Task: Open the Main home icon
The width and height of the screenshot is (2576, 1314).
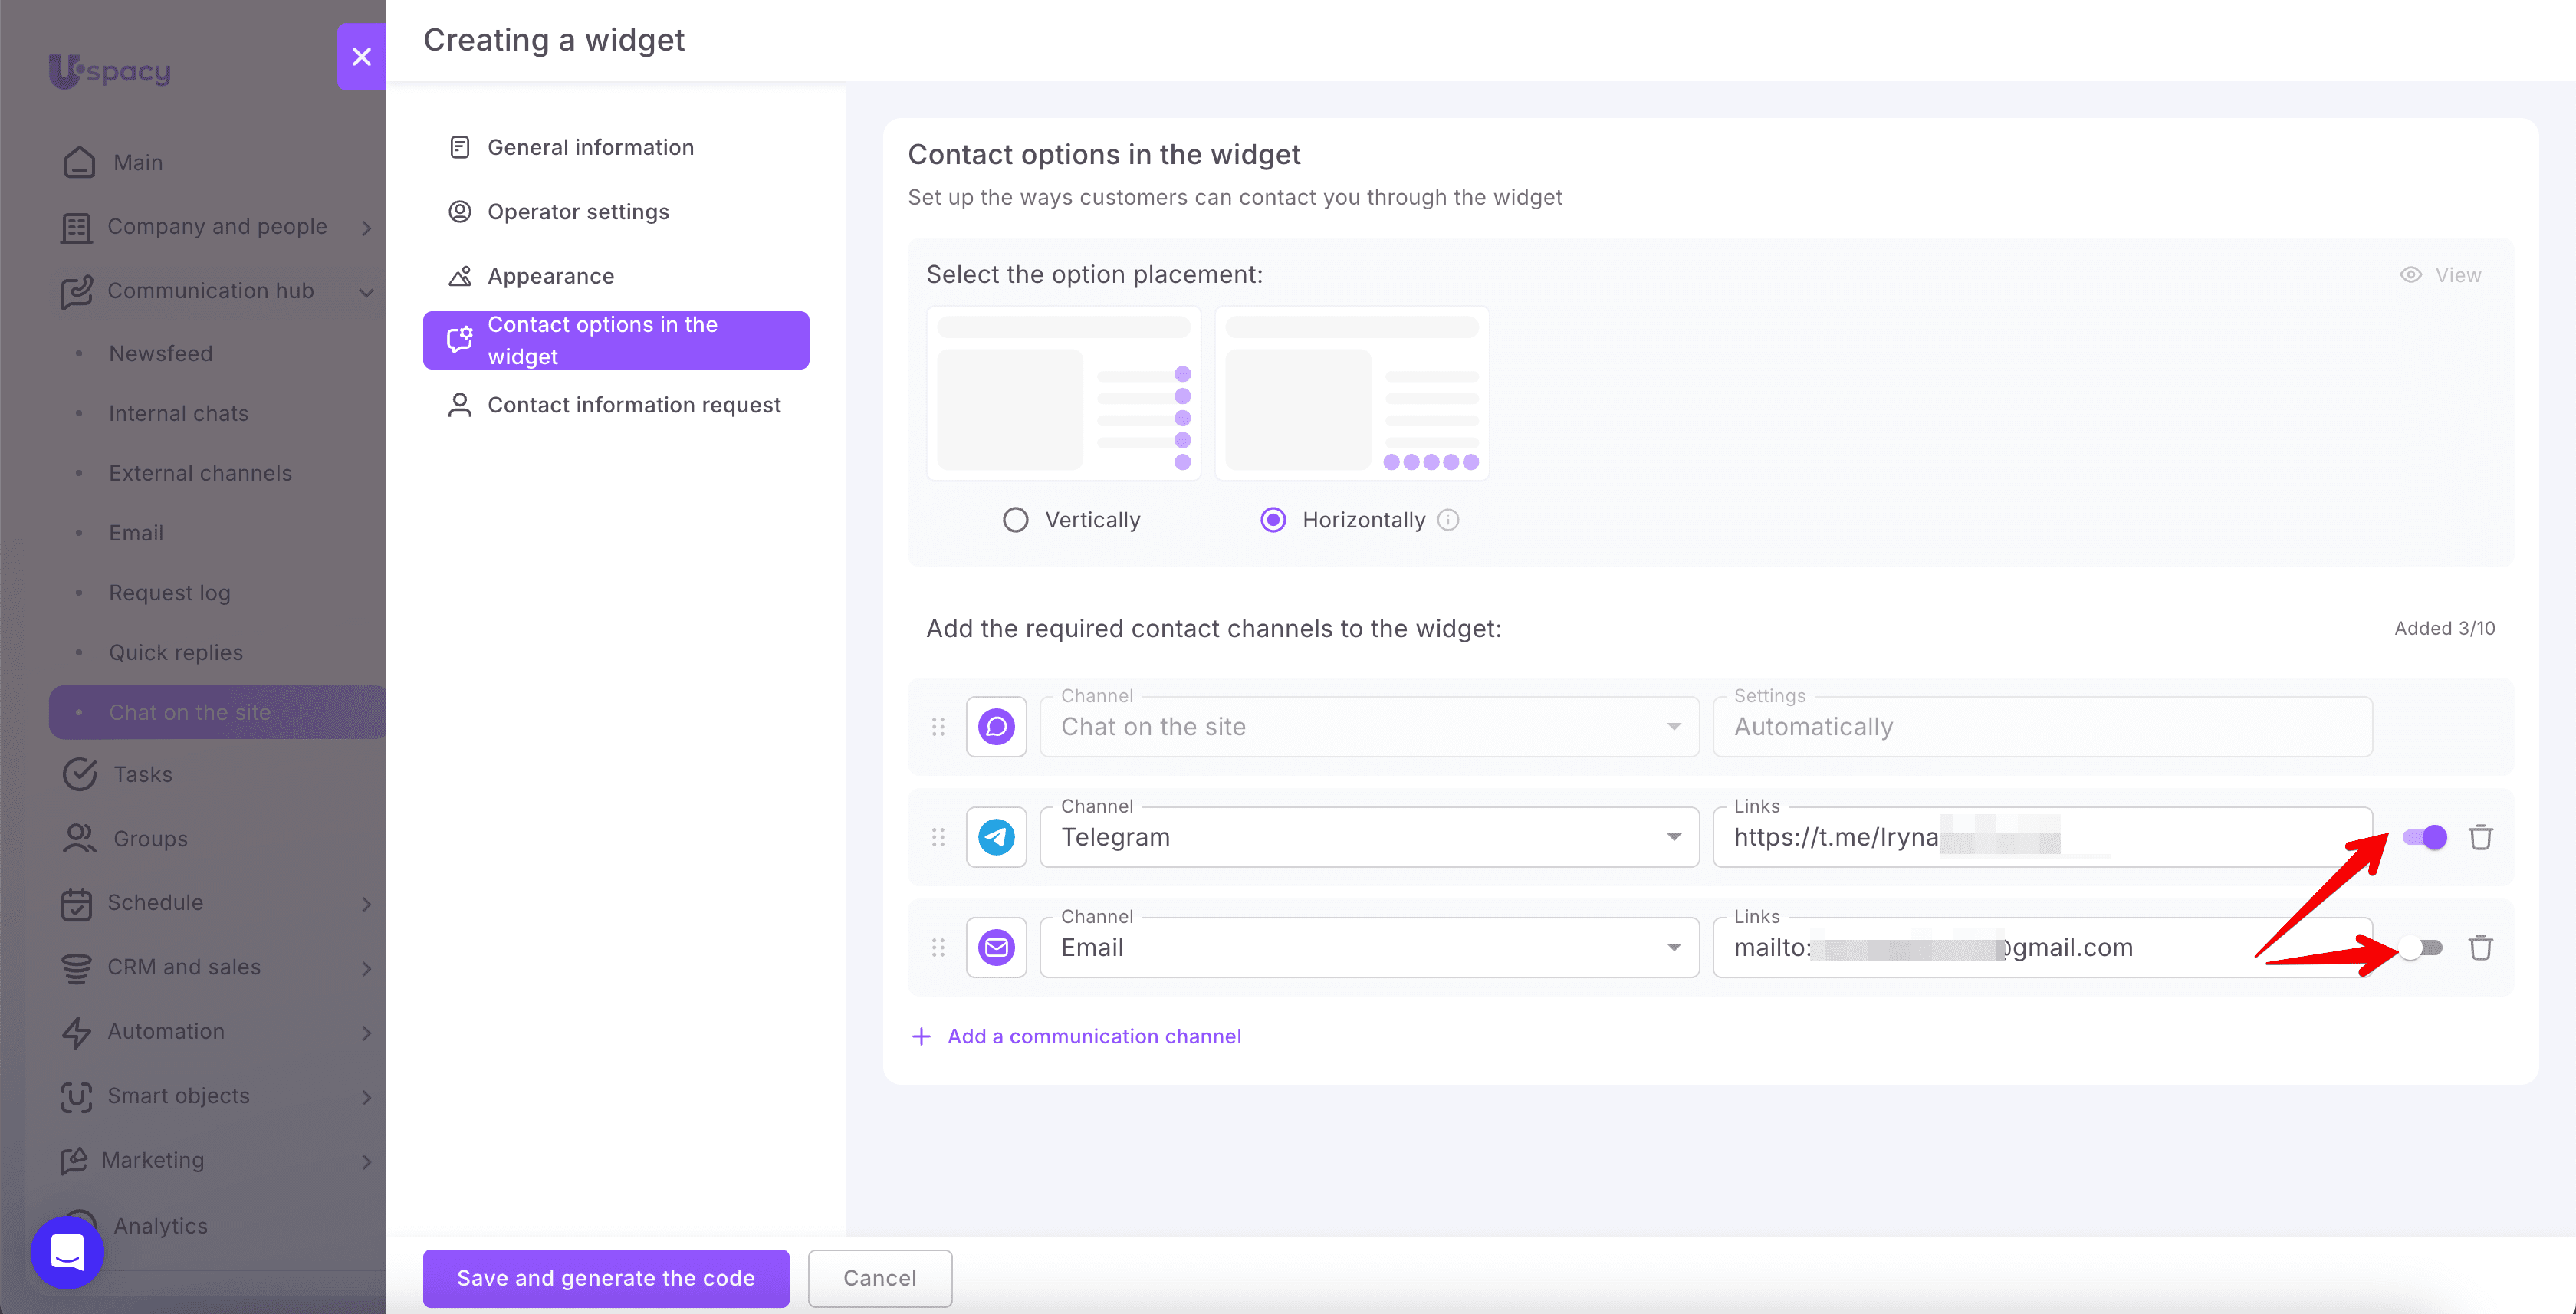Action: 79,162
